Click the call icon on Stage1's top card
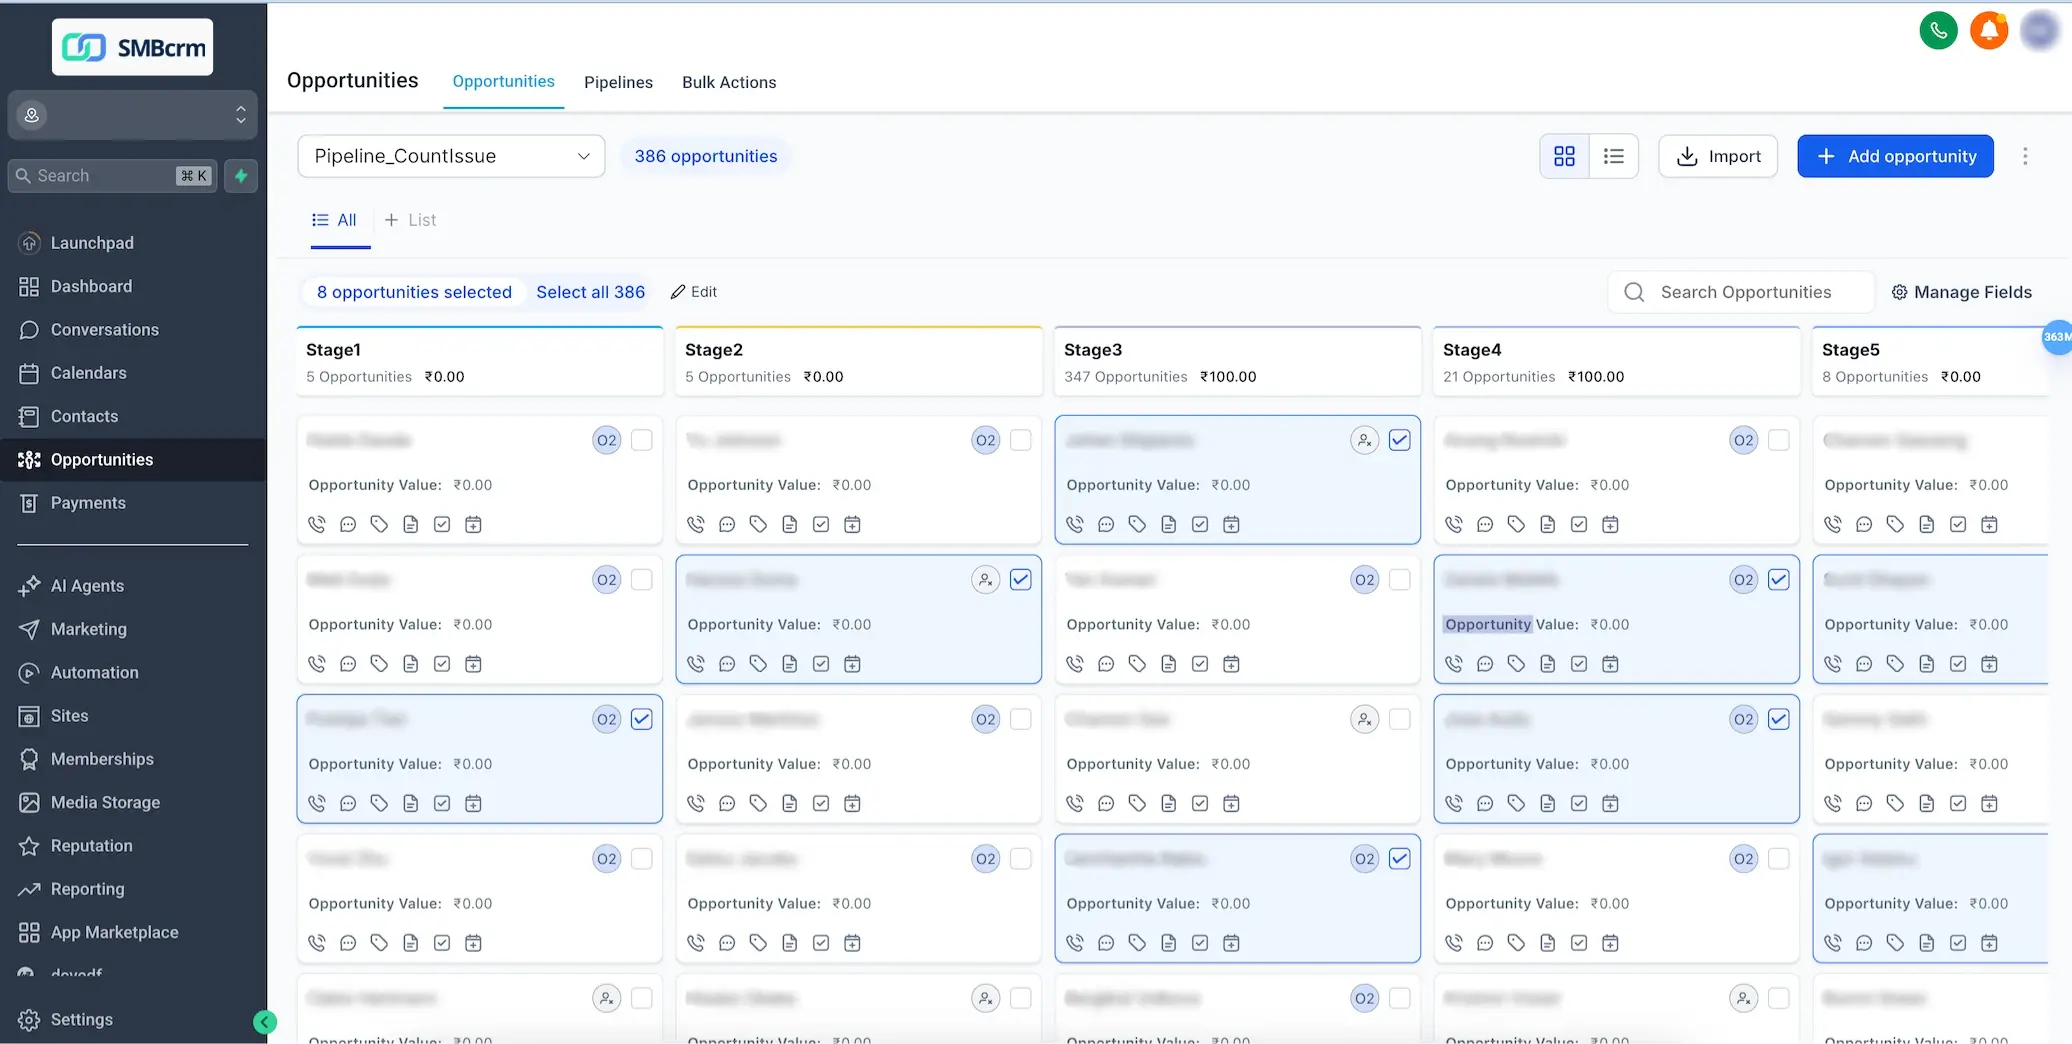The width and height of the screenshot is (2072, 1044). coord(317,524)
